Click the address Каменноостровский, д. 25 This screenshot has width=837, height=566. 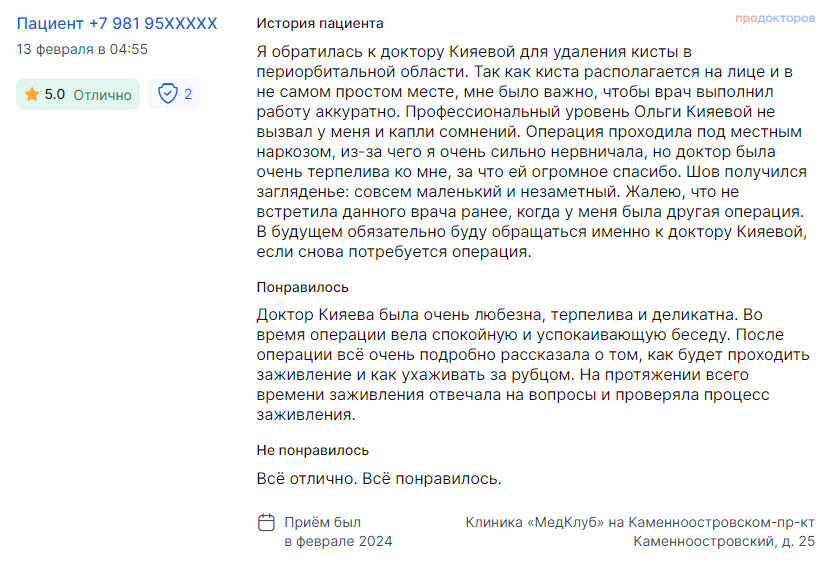pyautogui.click(x=724, y=541)
